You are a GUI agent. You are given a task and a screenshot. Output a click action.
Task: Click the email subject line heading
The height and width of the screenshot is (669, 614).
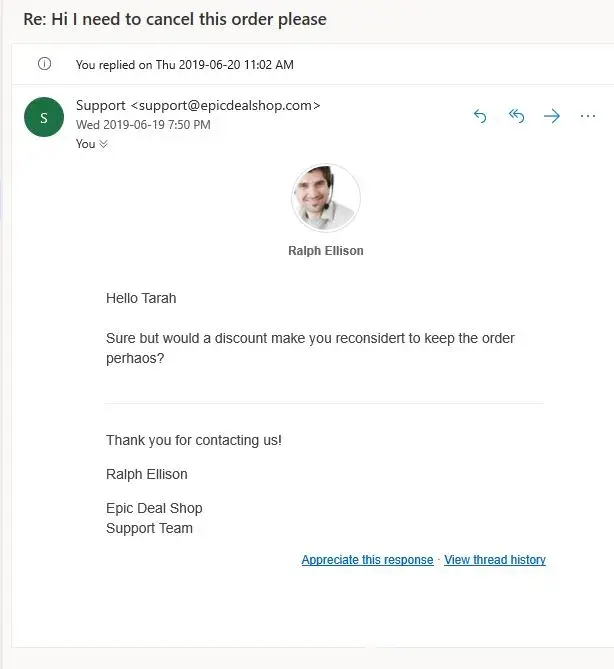click(175, 19)
